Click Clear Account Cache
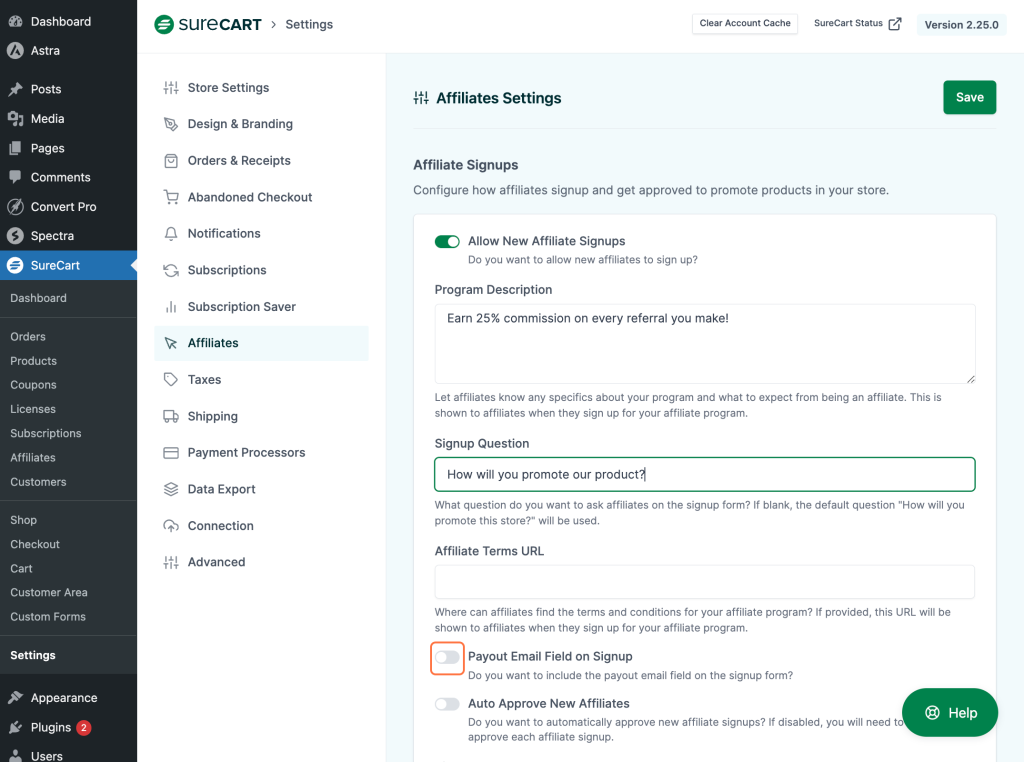Viewport: 1024px width, 762px height. 744,23
